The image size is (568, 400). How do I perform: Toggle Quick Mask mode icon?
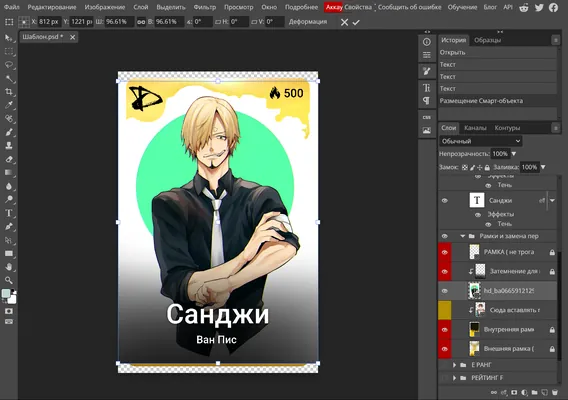9,311
